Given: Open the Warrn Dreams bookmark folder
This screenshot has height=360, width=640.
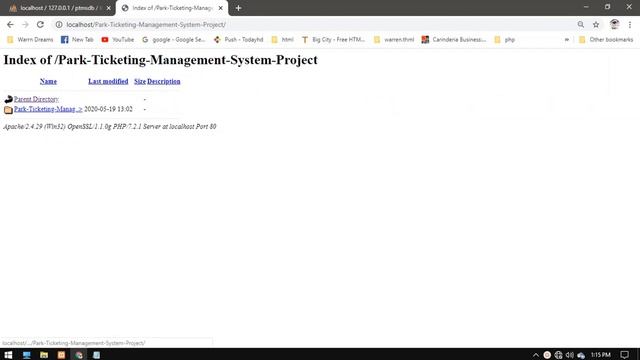Looking at the screenshot, I should (30, 40).
